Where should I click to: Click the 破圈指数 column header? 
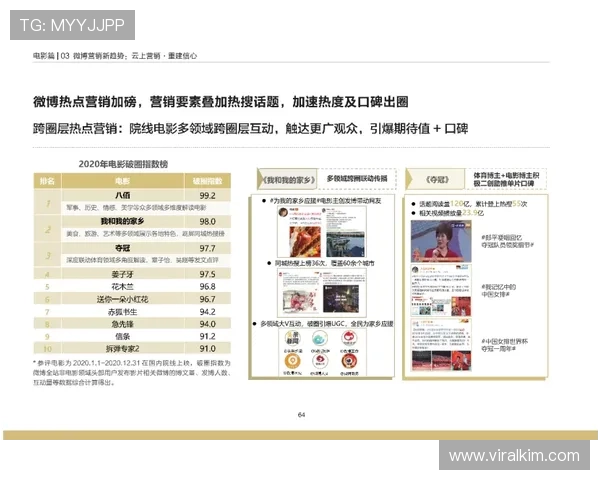coord(207,181)
